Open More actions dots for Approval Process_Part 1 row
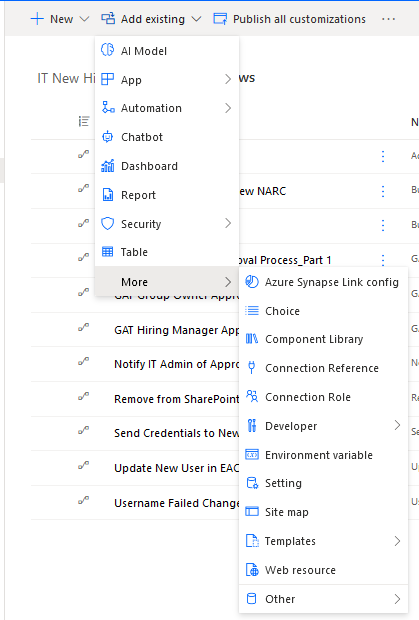The width and height of the screenshot is (419, 620). click(383, 260)
